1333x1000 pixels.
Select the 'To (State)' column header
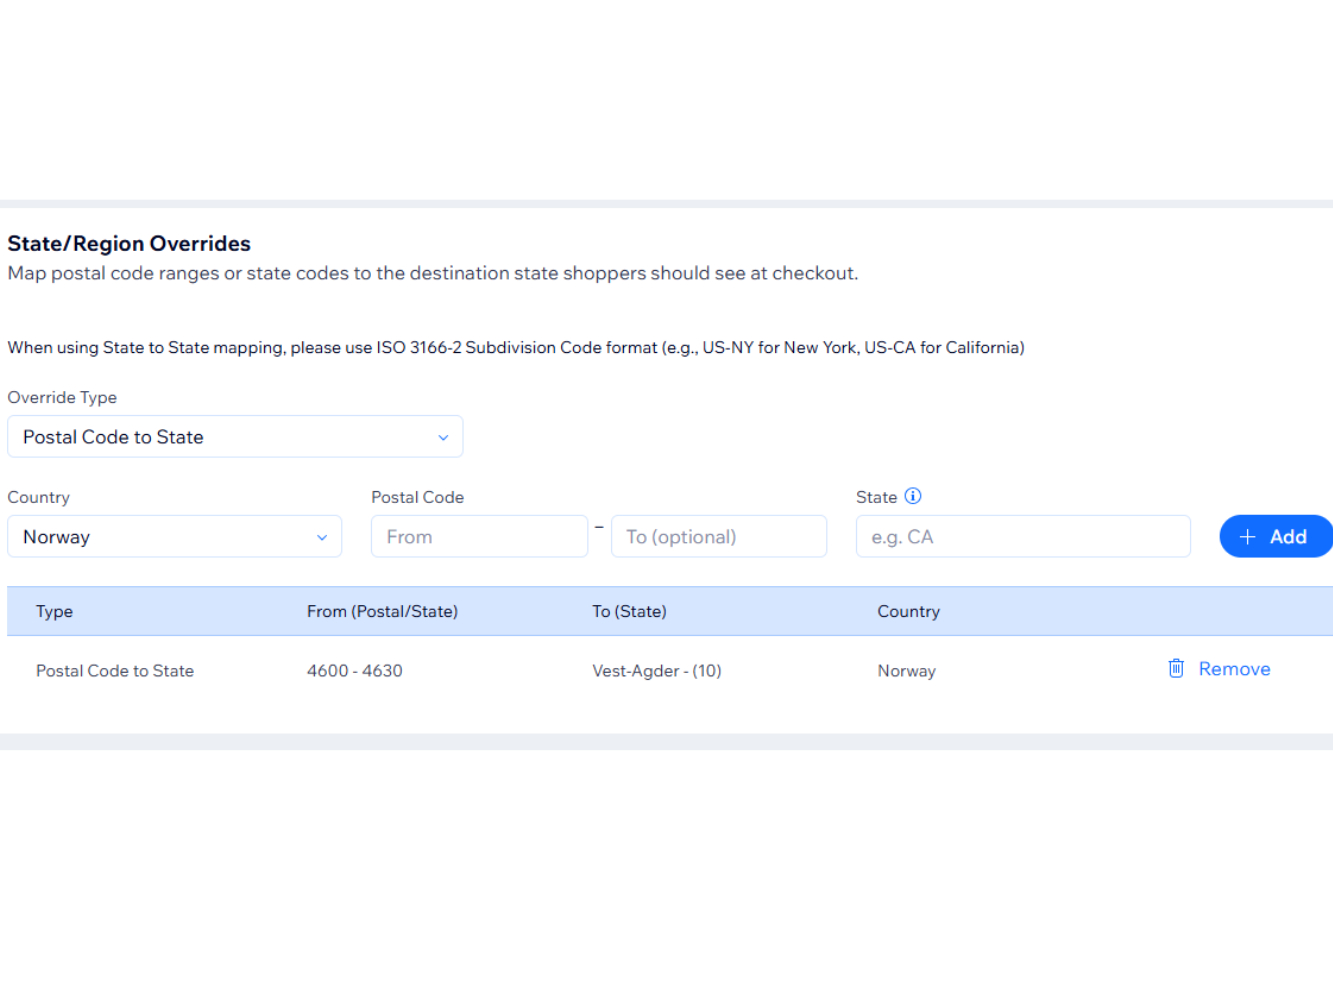point(629,611)
